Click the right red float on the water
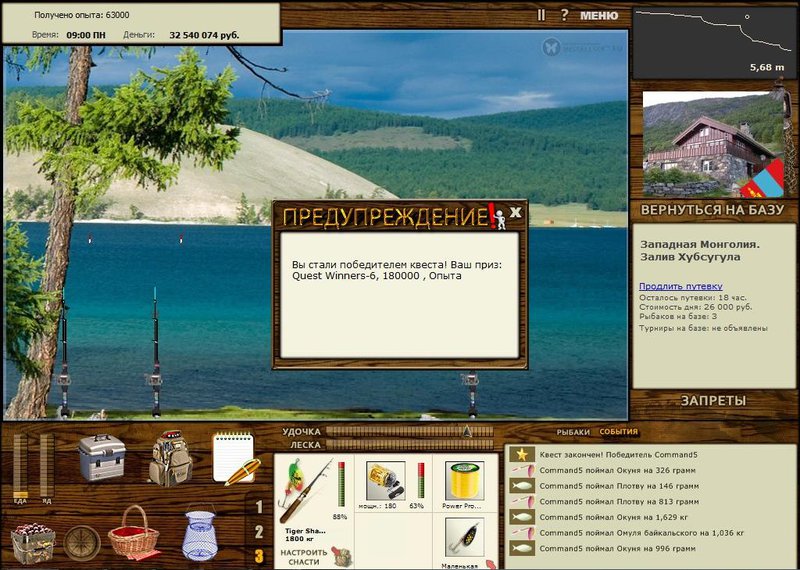 [x=181, y=237]
